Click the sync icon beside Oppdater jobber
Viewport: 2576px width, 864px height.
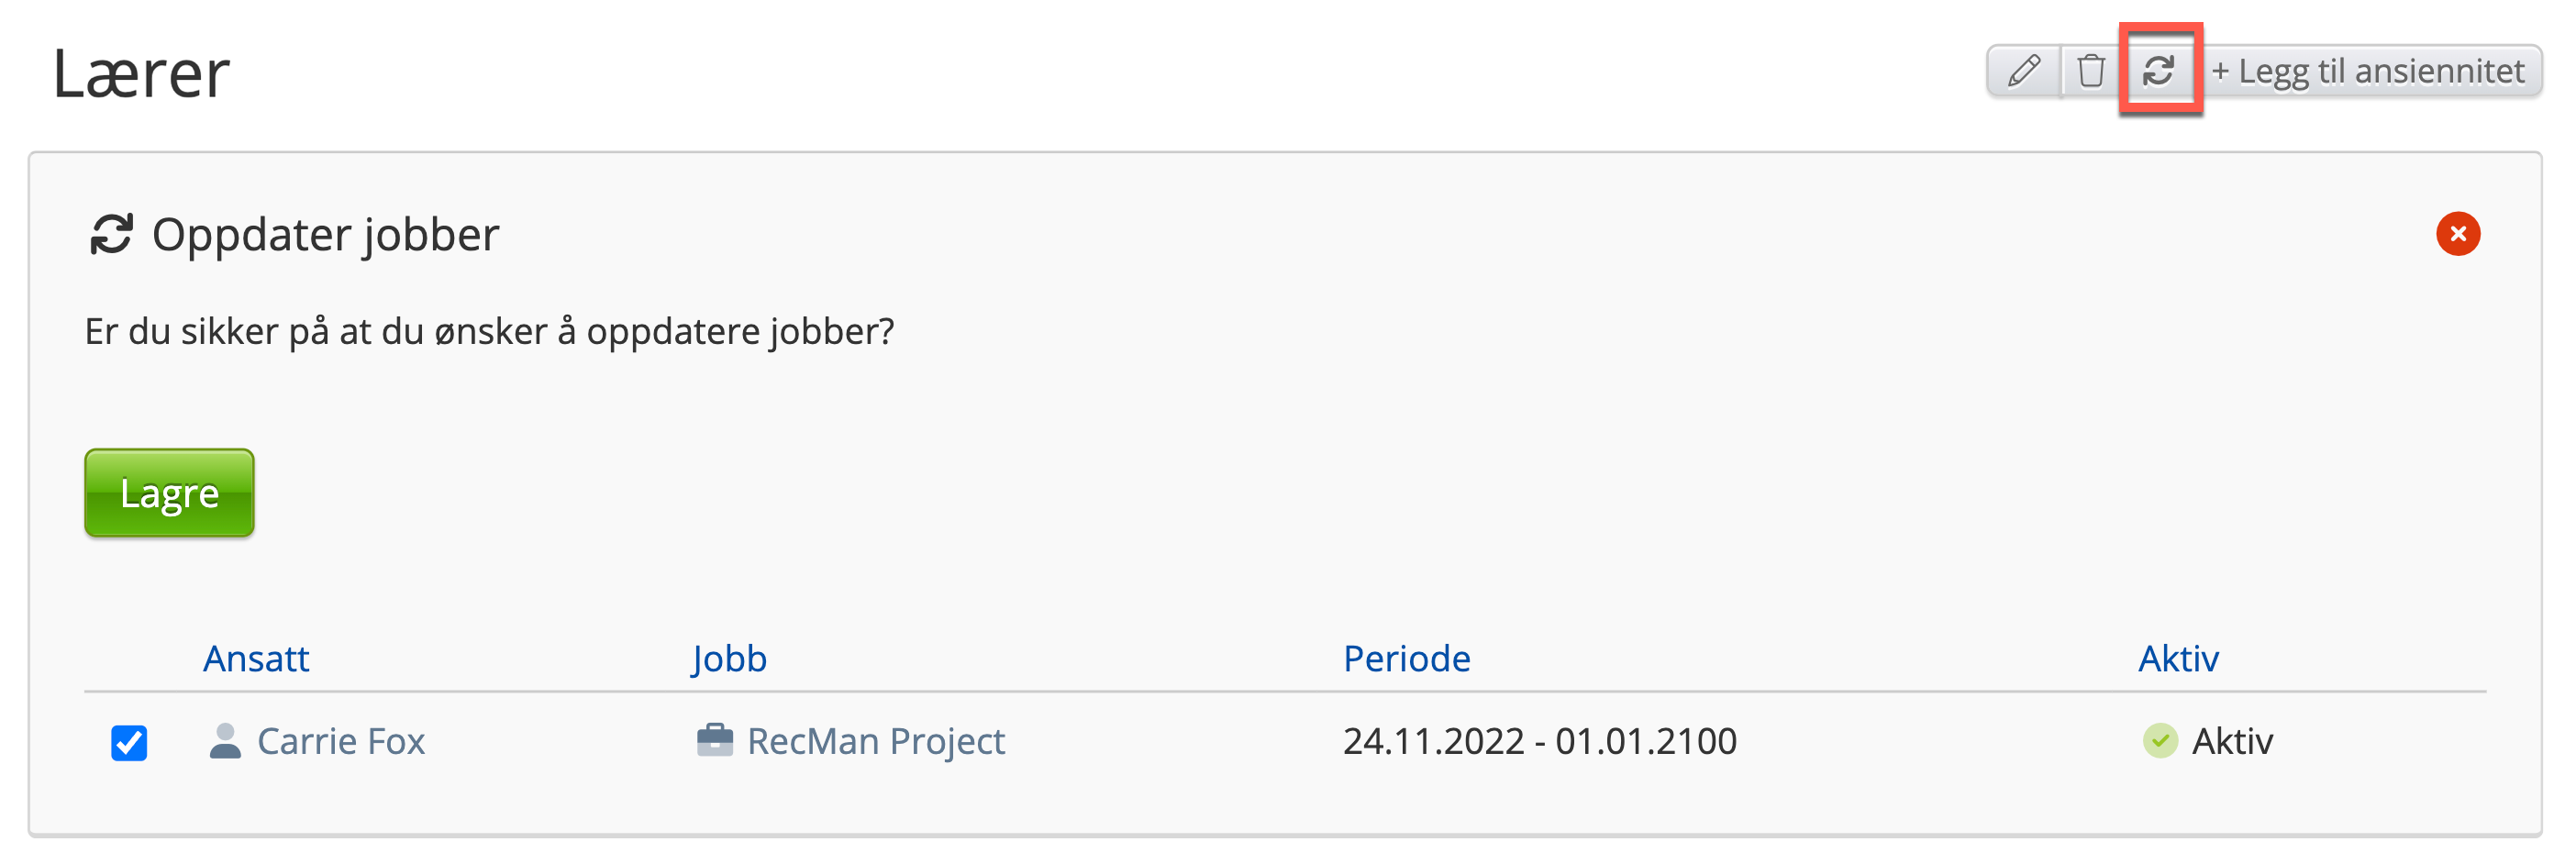(111, 235)
